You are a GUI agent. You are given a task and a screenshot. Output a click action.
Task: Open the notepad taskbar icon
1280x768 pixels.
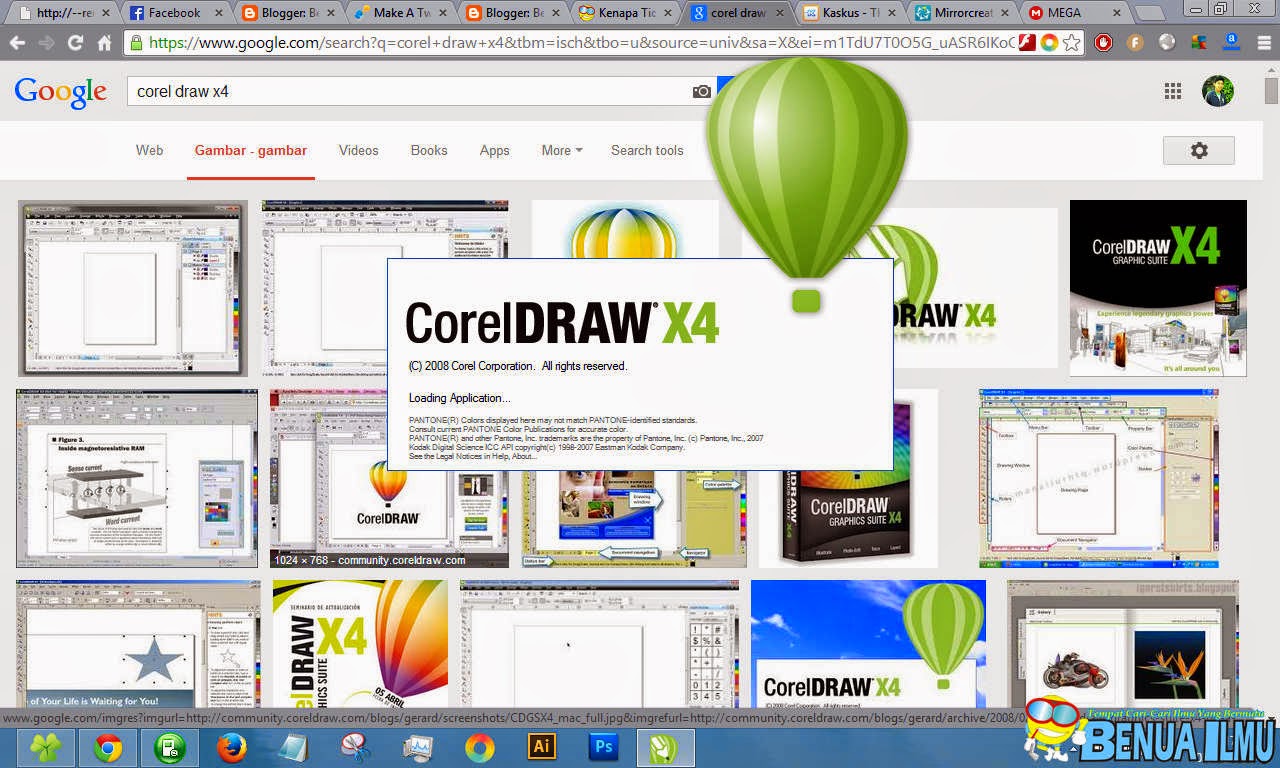click(x=294, y=748)
